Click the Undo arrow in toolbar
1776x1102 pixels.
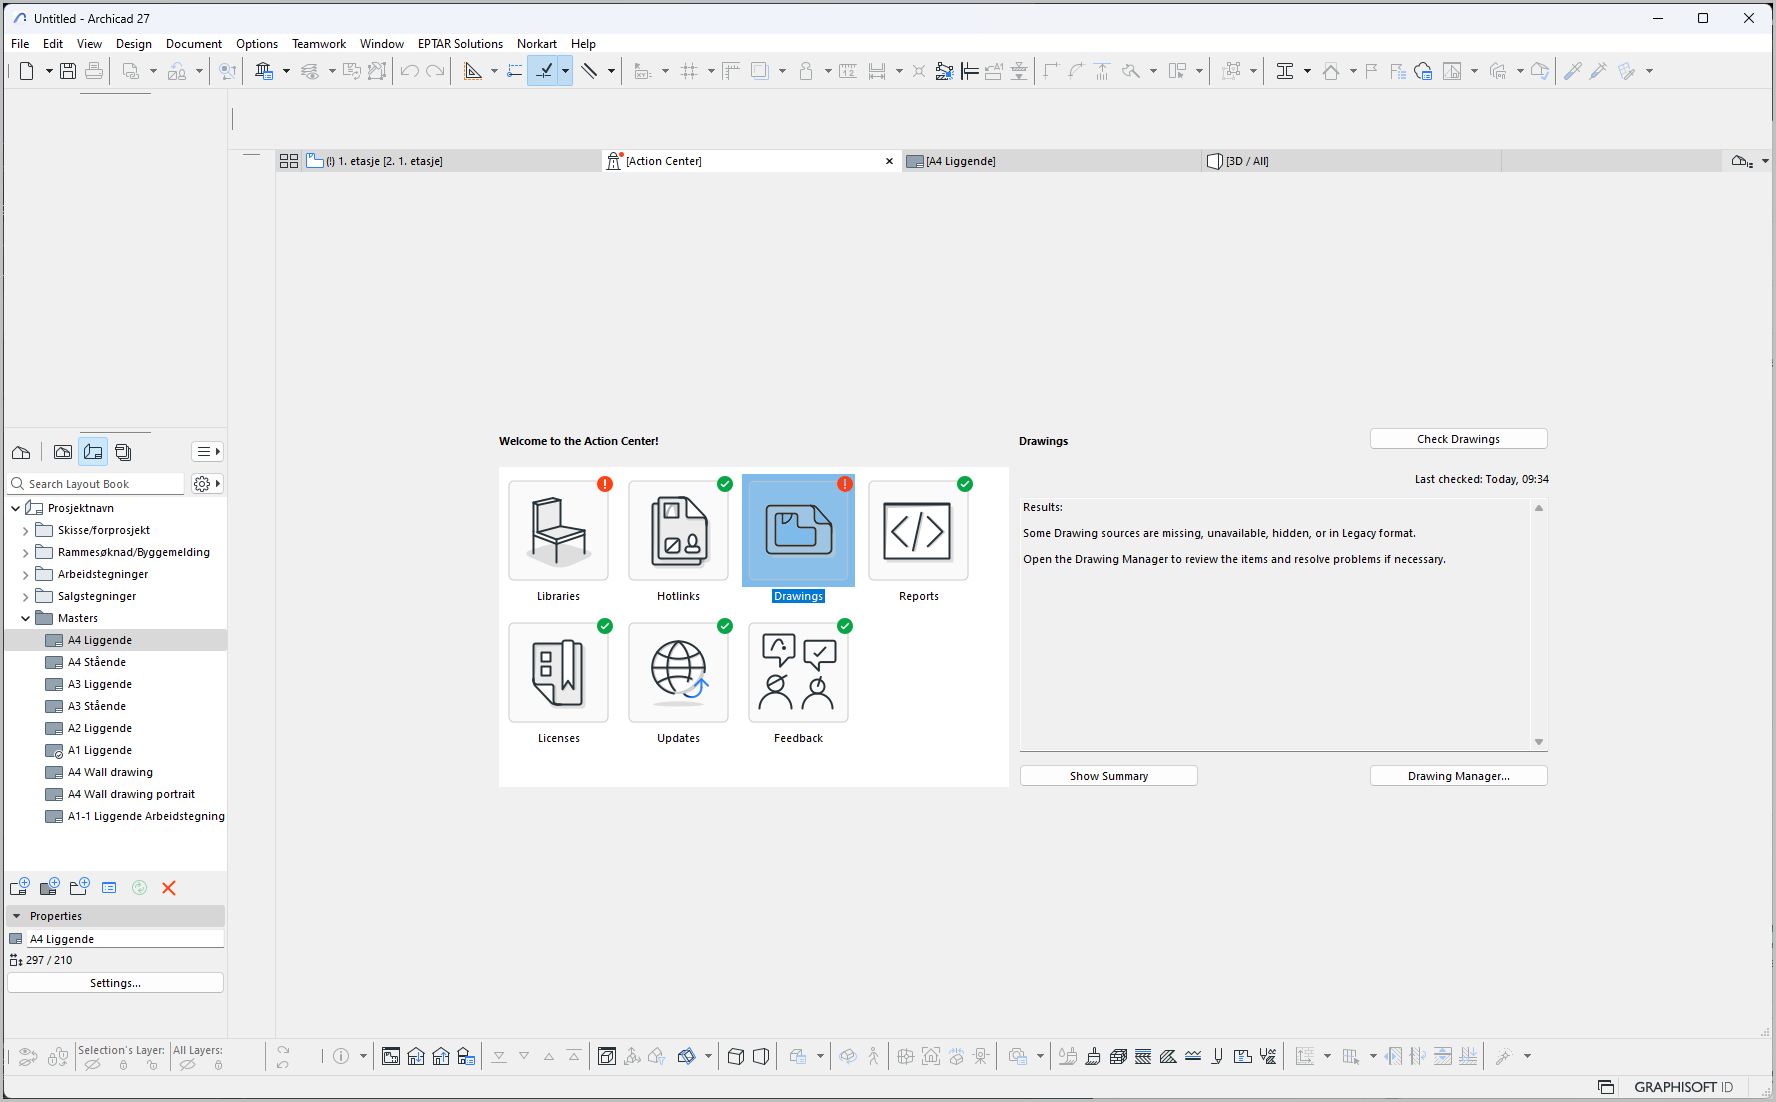[409, 71]
